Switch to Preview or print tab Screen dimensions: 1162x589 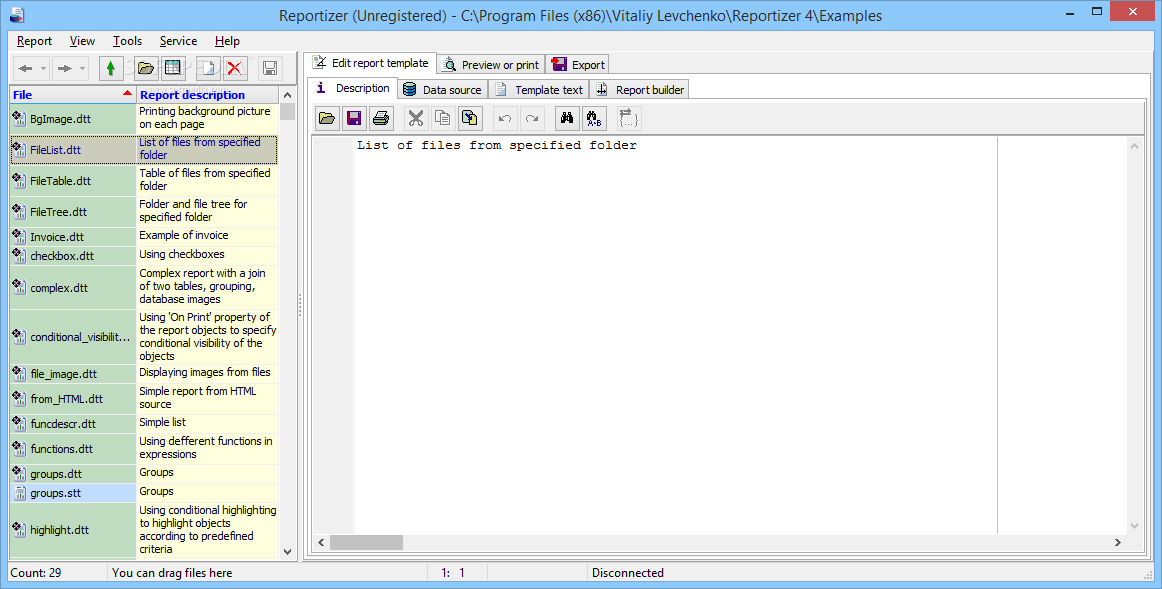[491, 64]
